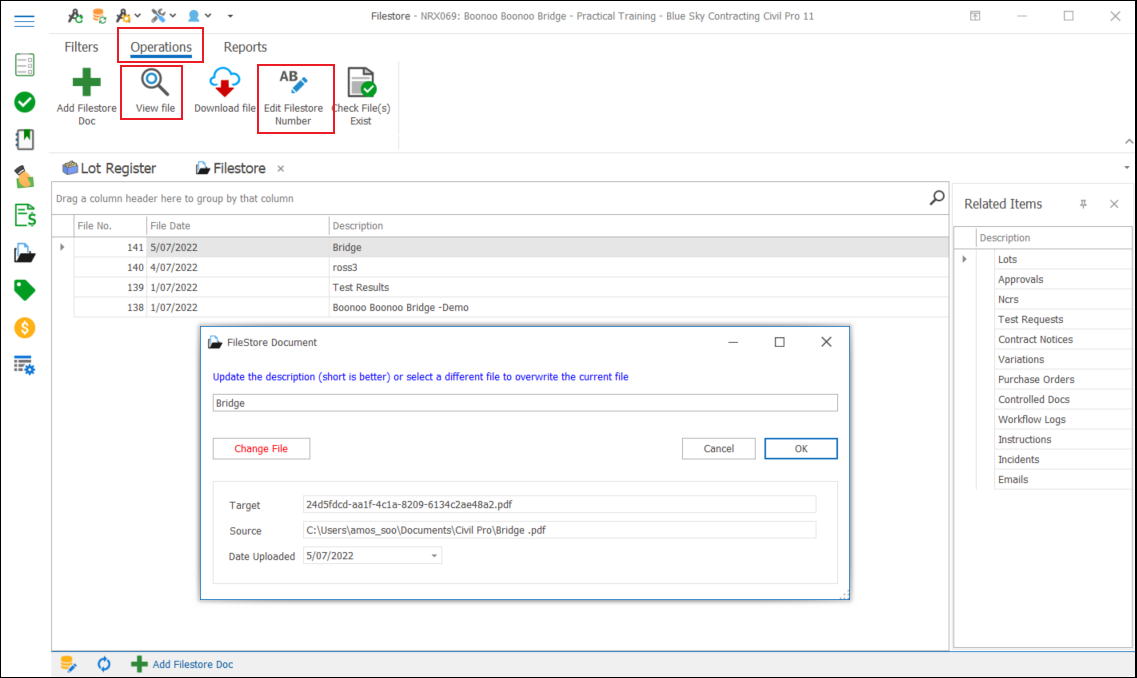Image resolution: width=1137 pixels, height=678 pixels.
Task: Switch to the Filters ribbon tab
Action: [81, 47]
